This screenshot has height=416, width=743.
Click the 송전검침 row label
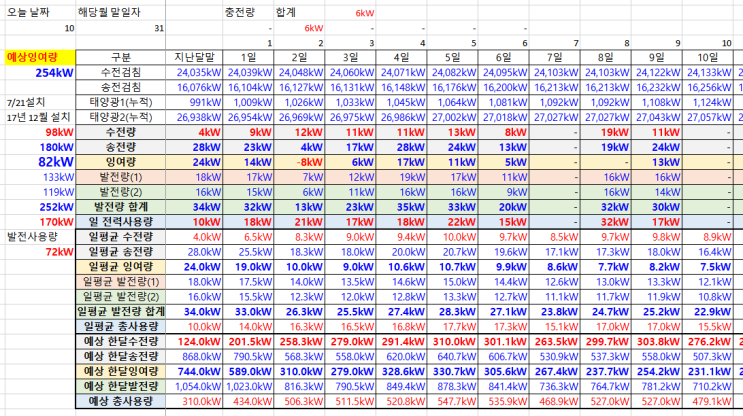point(120,87)
